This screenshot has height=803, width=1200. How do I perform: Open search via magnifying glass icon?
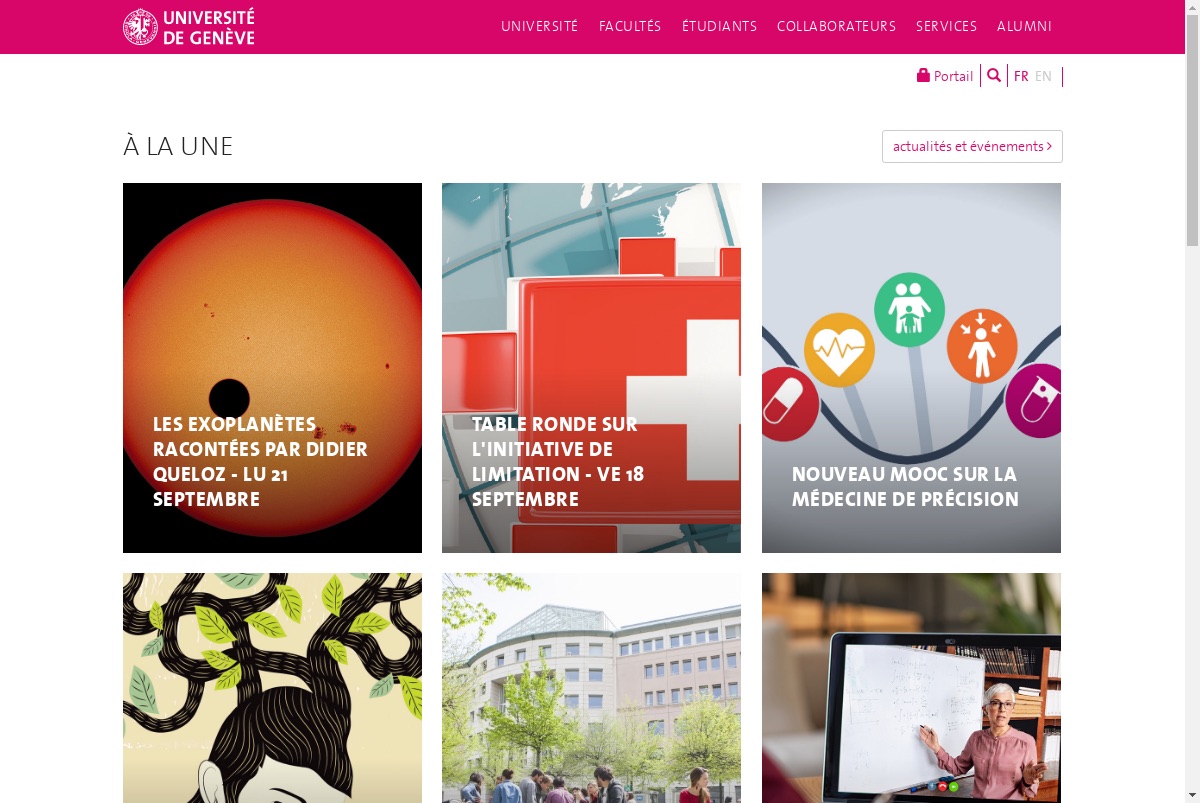[994, 75]
